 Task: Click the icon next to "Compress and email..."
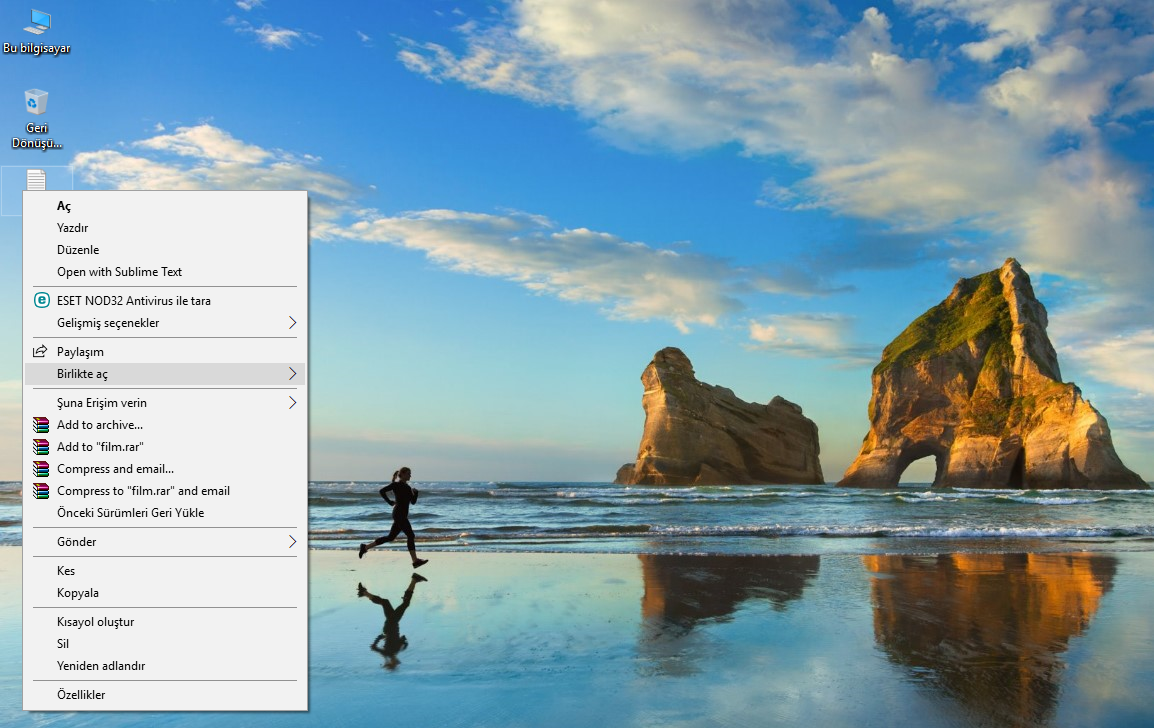(x=41, y=468)
